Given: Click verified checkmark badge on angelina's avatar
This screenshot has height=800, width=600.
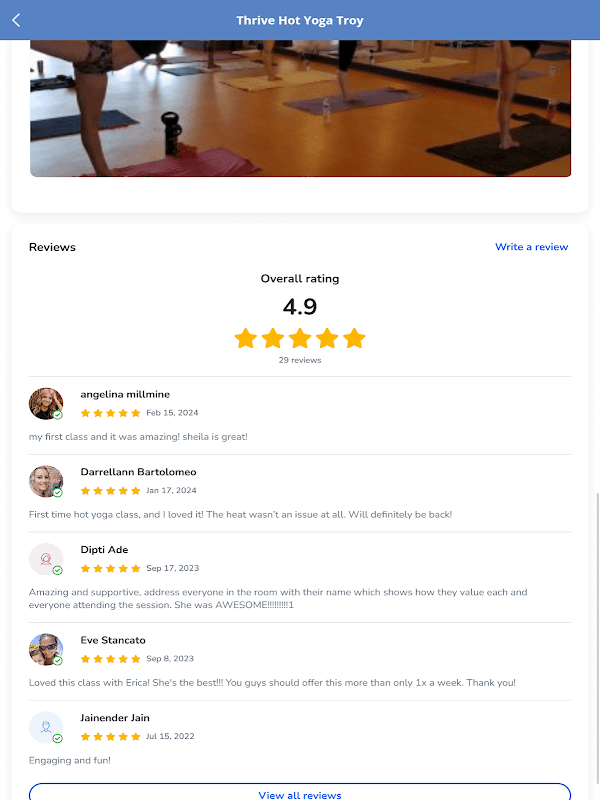Looking at the screenshot, I should (58, 415).
